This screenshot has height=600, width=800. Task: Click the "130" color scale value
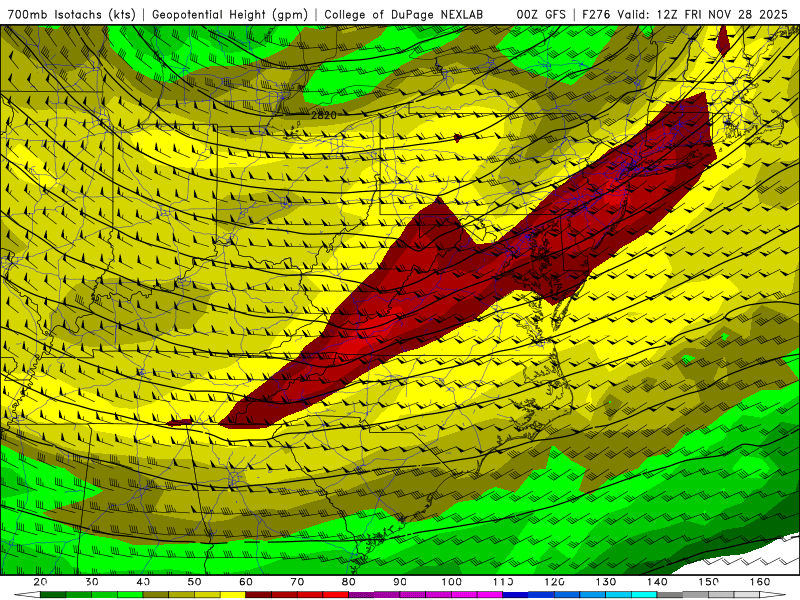(x=606, y=582)
